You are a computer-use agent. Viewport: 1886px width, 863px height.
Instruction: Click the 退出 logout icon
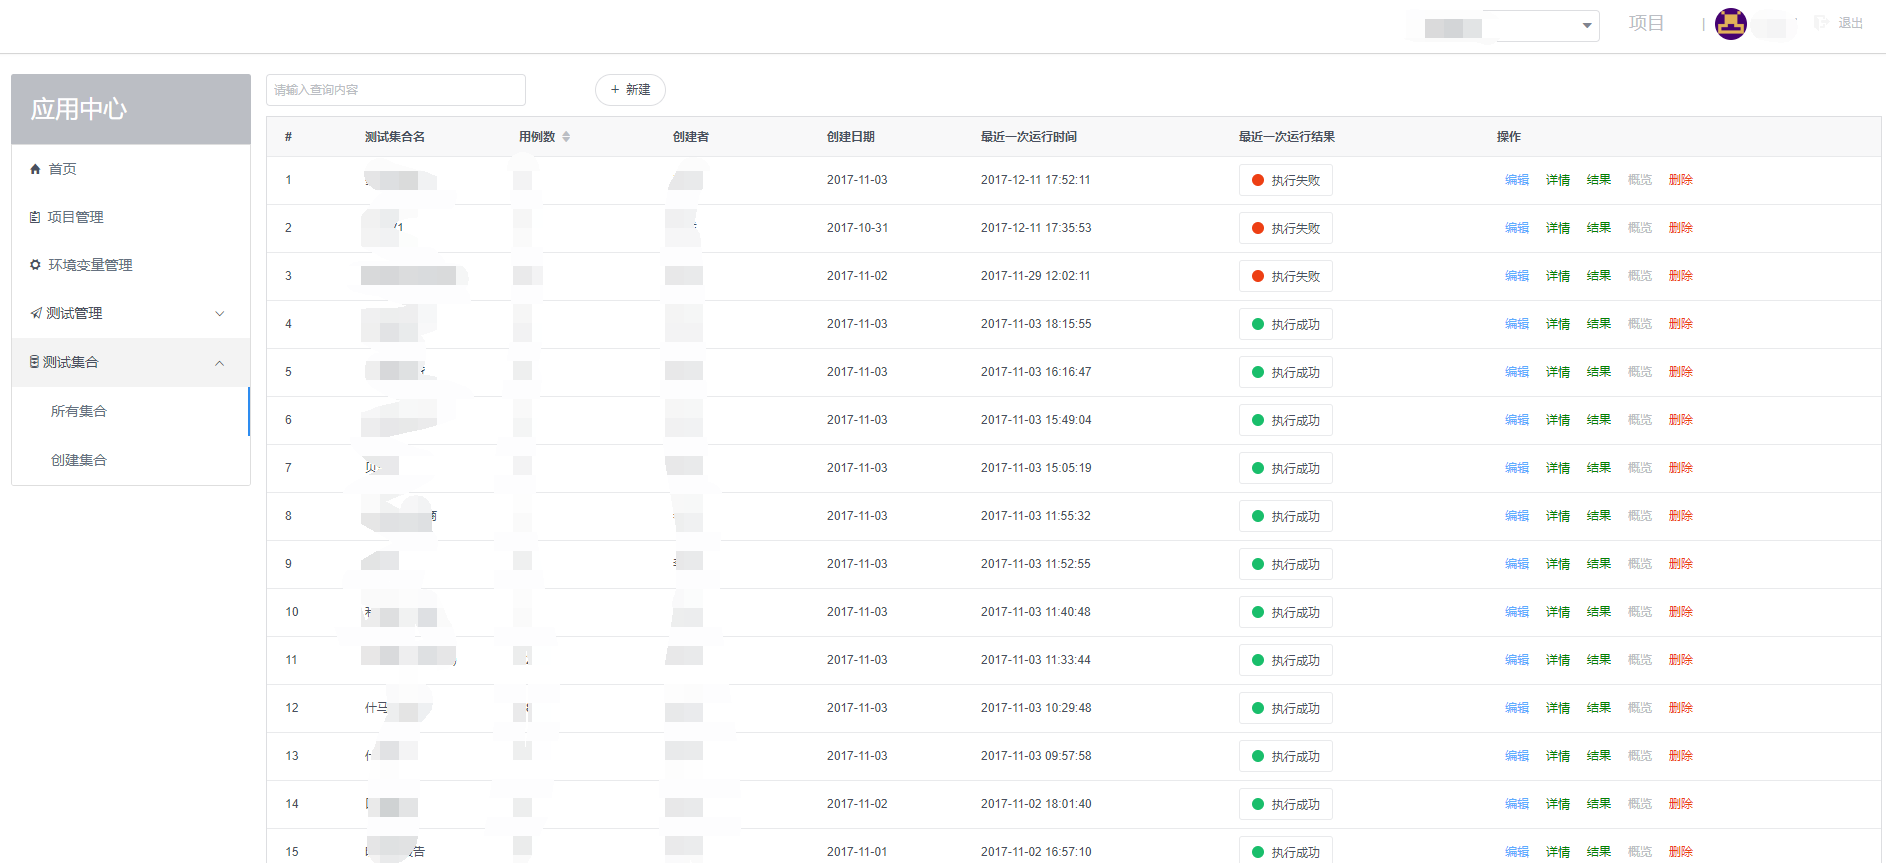pyautogui.click(x=1822, y=22)
